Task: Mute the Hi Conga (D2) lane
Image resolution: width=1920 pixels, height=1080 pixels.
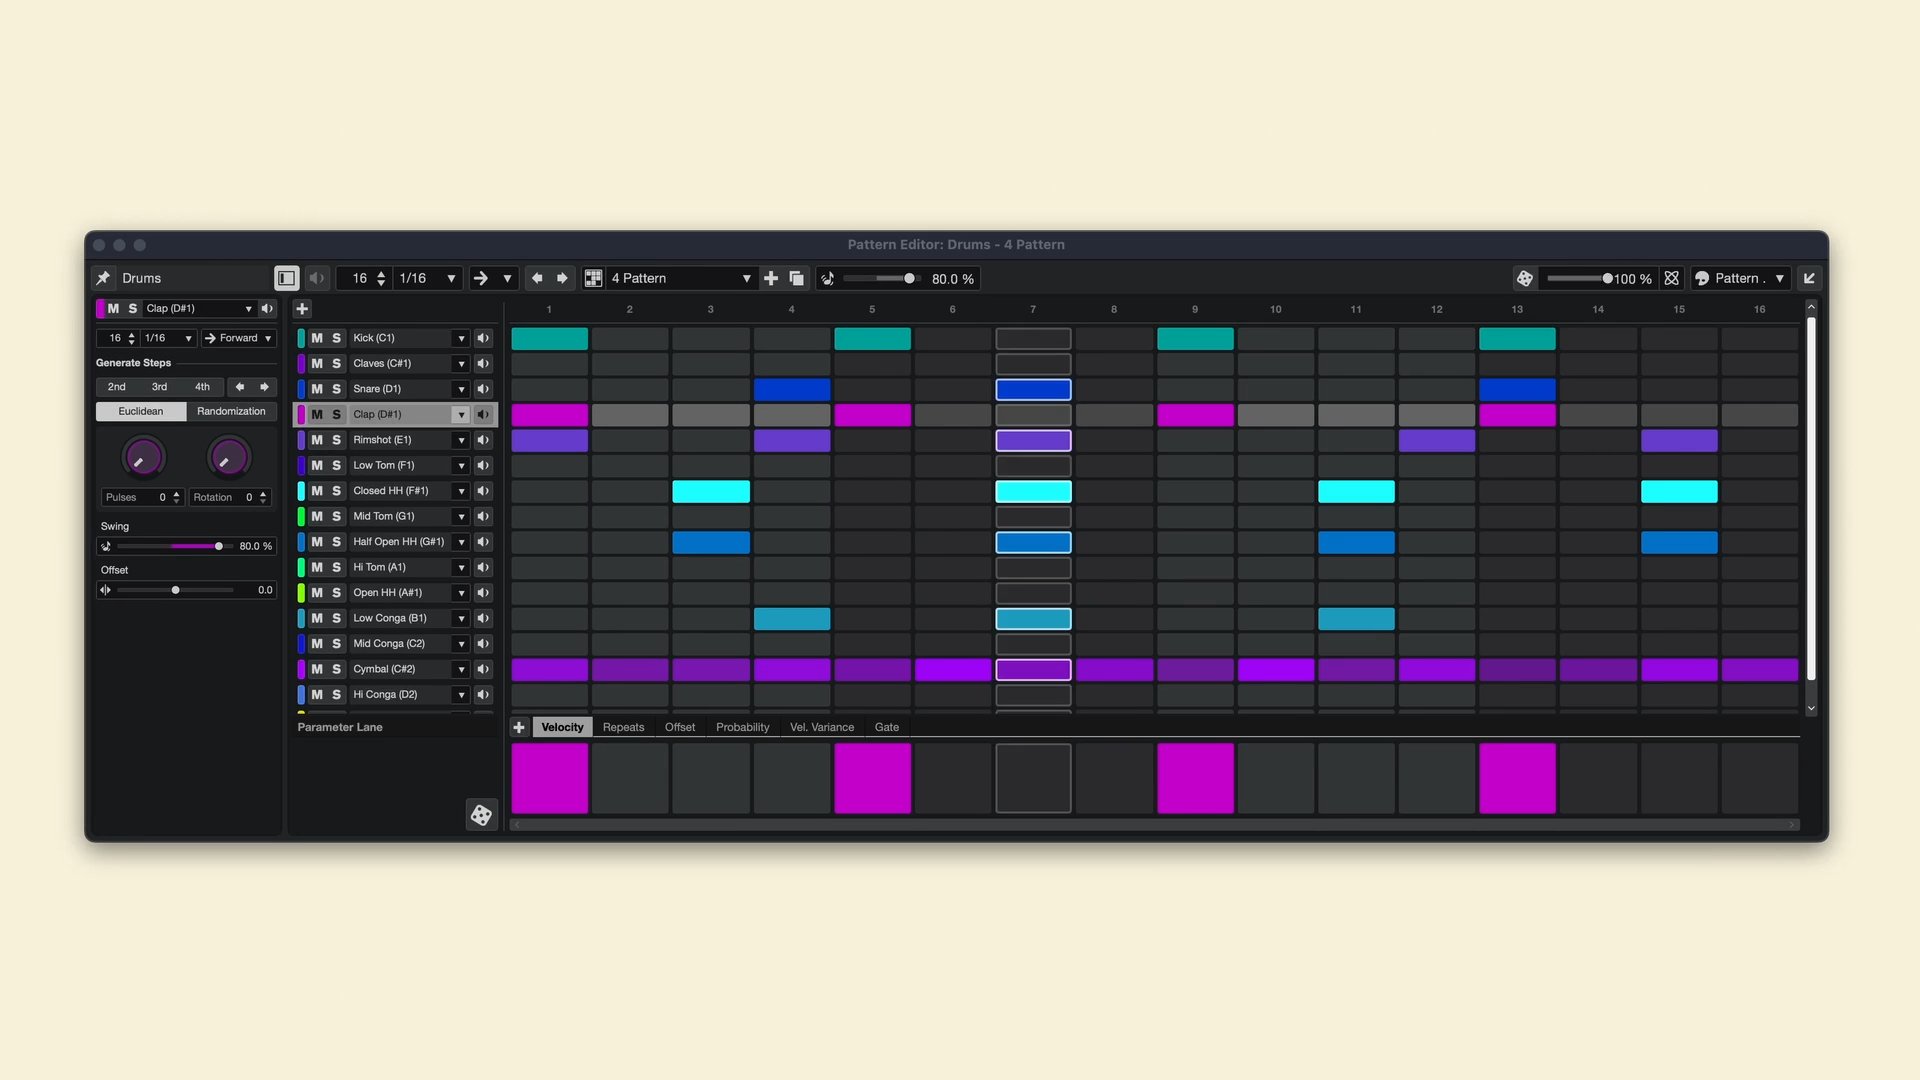Action: [317, 694]
